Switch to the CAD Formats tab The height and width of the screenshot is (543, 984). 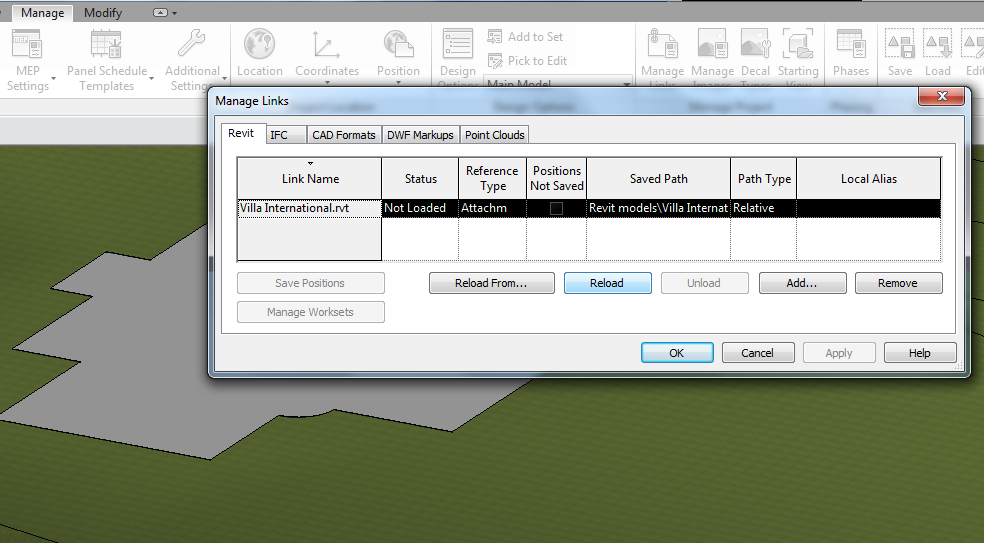click(343, 135)
